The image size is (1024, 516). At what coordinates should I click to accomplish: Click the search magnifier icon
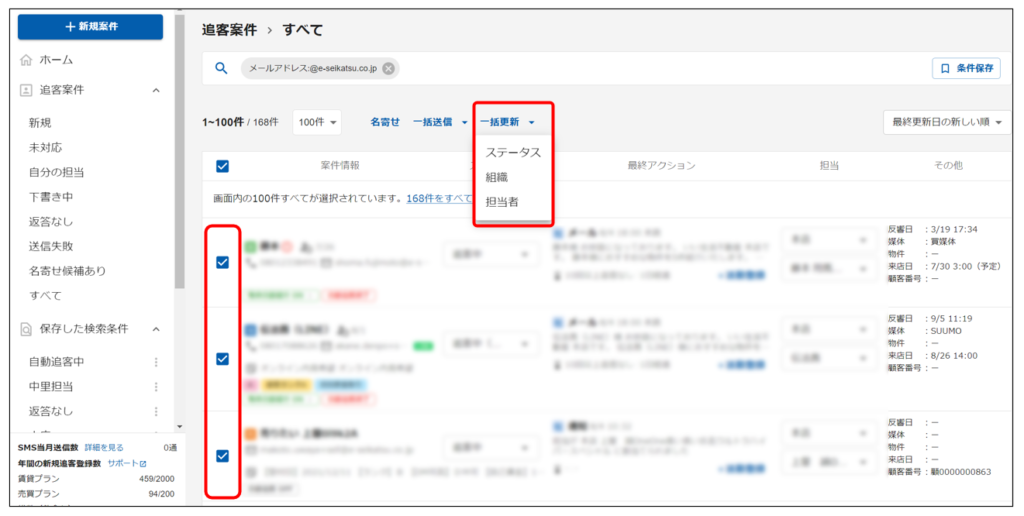[221, 68]
